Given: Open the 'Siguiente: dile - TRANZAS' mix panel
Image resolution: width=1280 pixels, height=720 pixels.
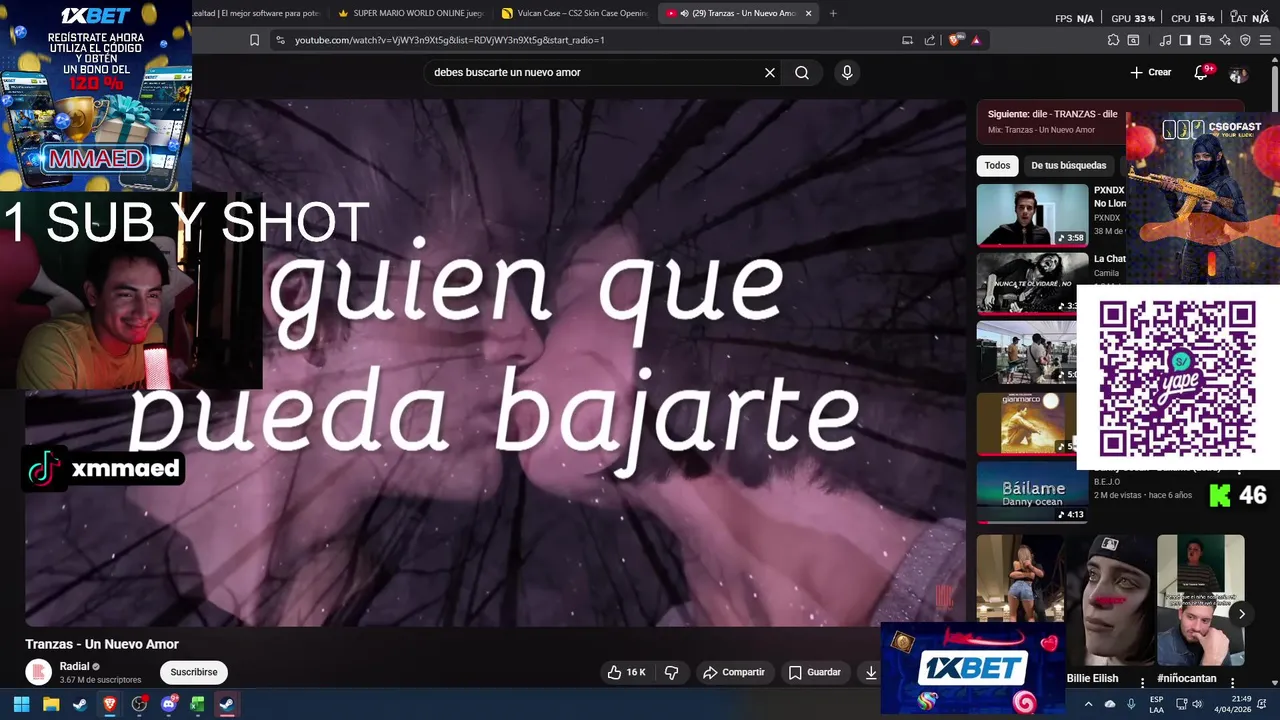Looking at the screenshot, I should click(1052, 121).
